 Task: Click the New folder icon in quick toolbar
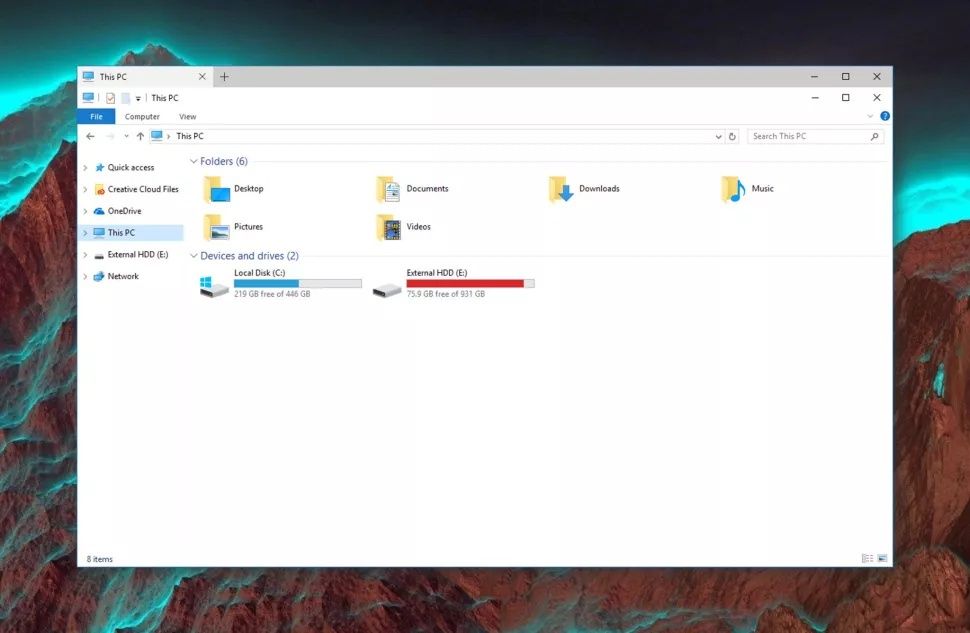pyautogui.click(x=126, y=98)
